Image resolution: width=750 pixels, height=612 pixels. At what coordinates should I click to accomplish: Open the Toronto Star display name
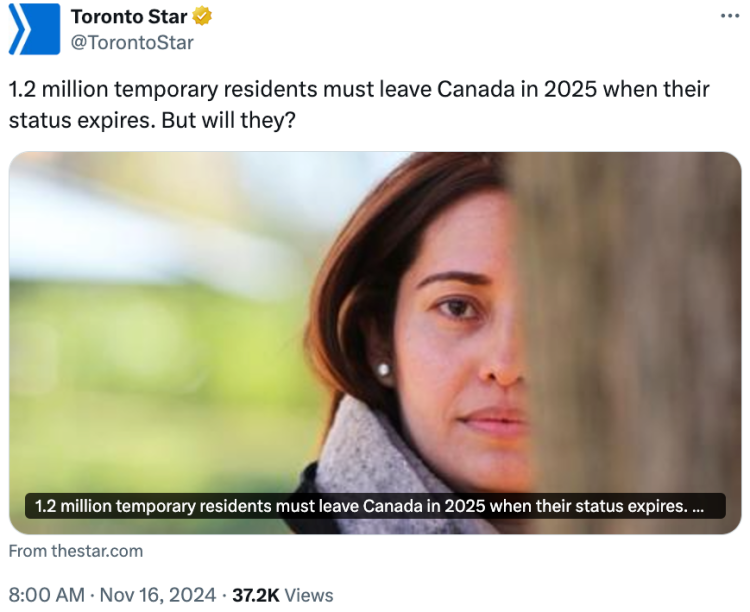pyautogui.click(x=129, y=17)
